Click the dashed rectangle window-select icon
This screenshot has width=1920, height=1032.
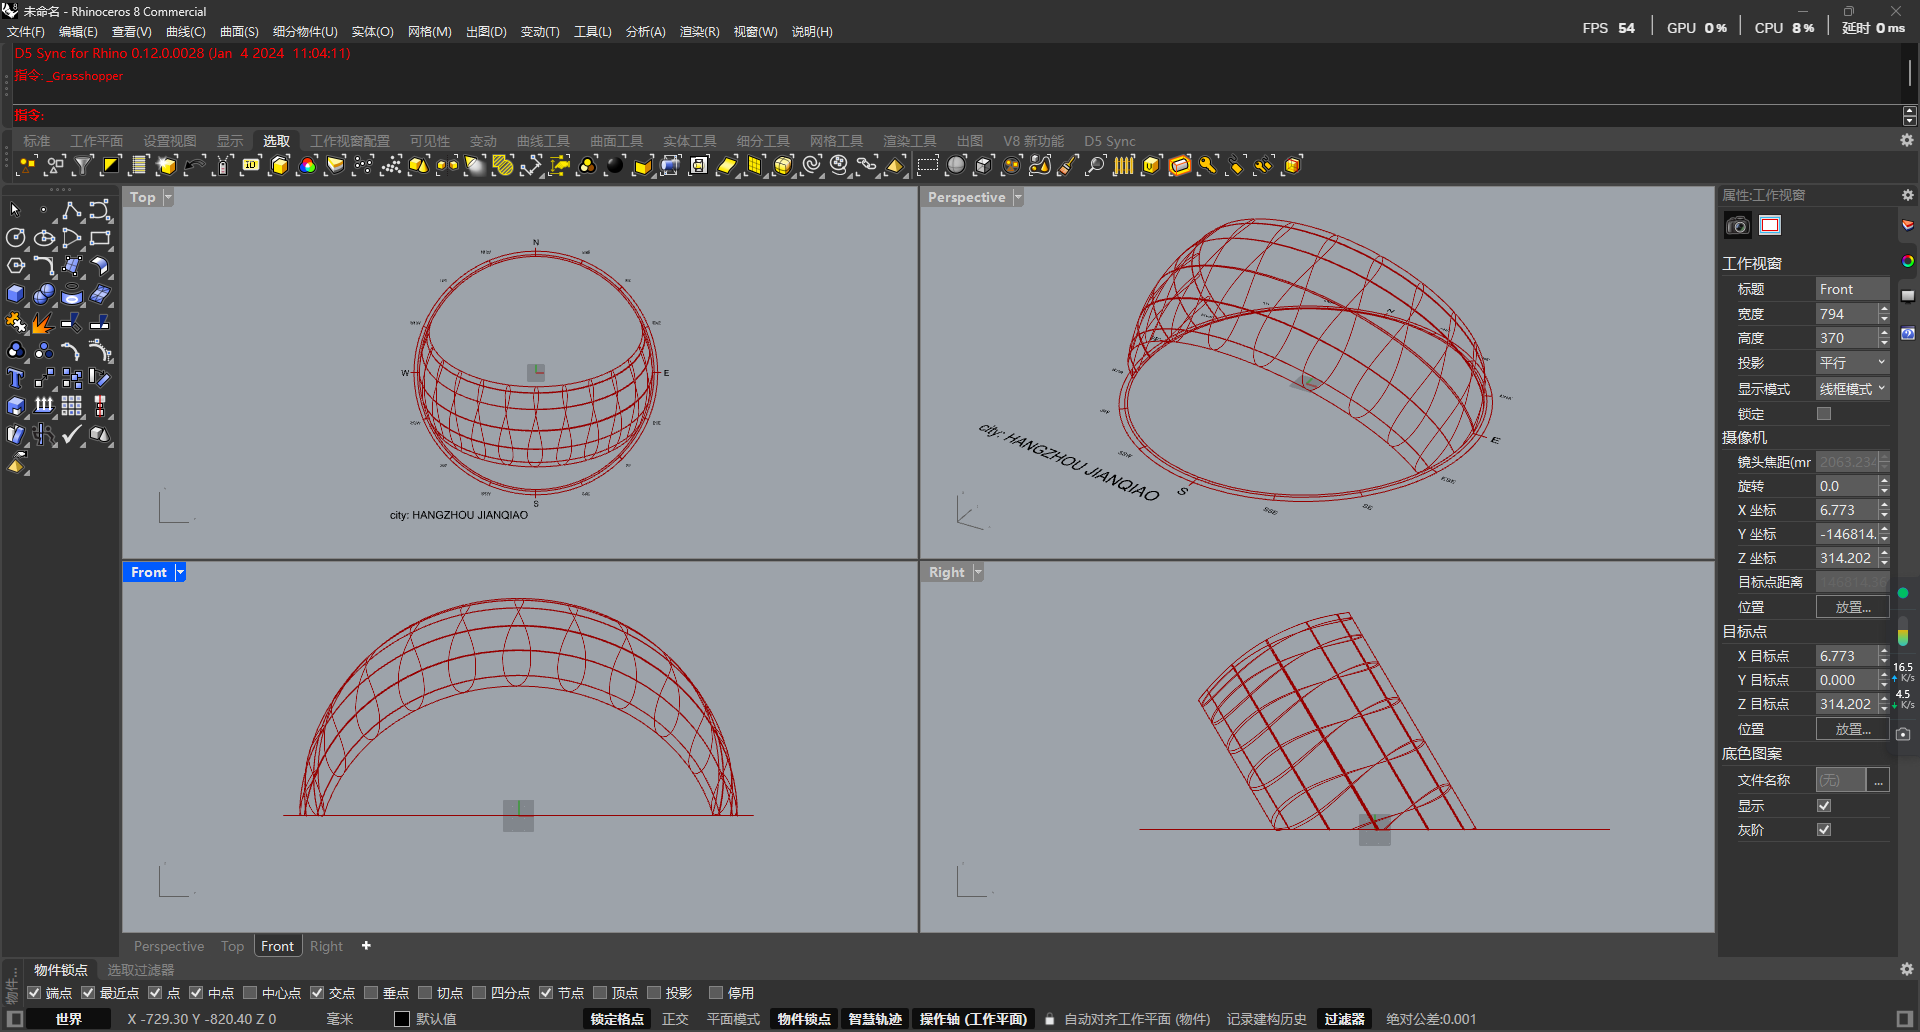pyautogui.click(x=928, y=165)
